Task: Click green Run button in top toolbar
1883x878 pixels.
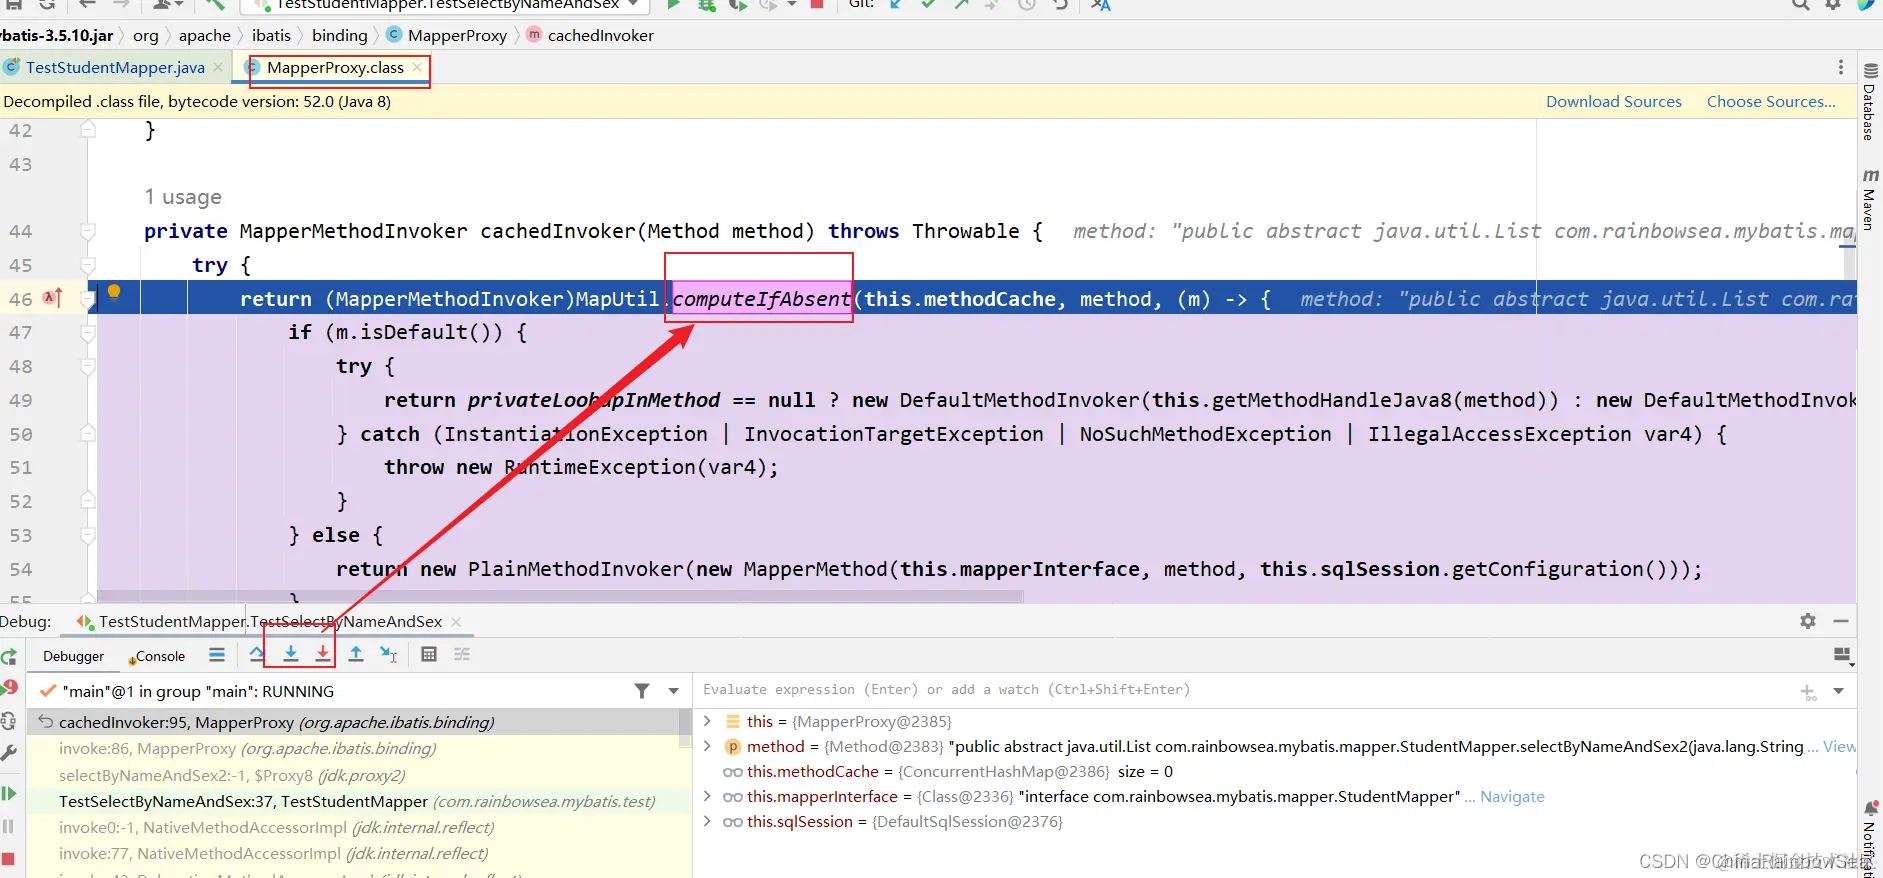Action: (674, 4)
